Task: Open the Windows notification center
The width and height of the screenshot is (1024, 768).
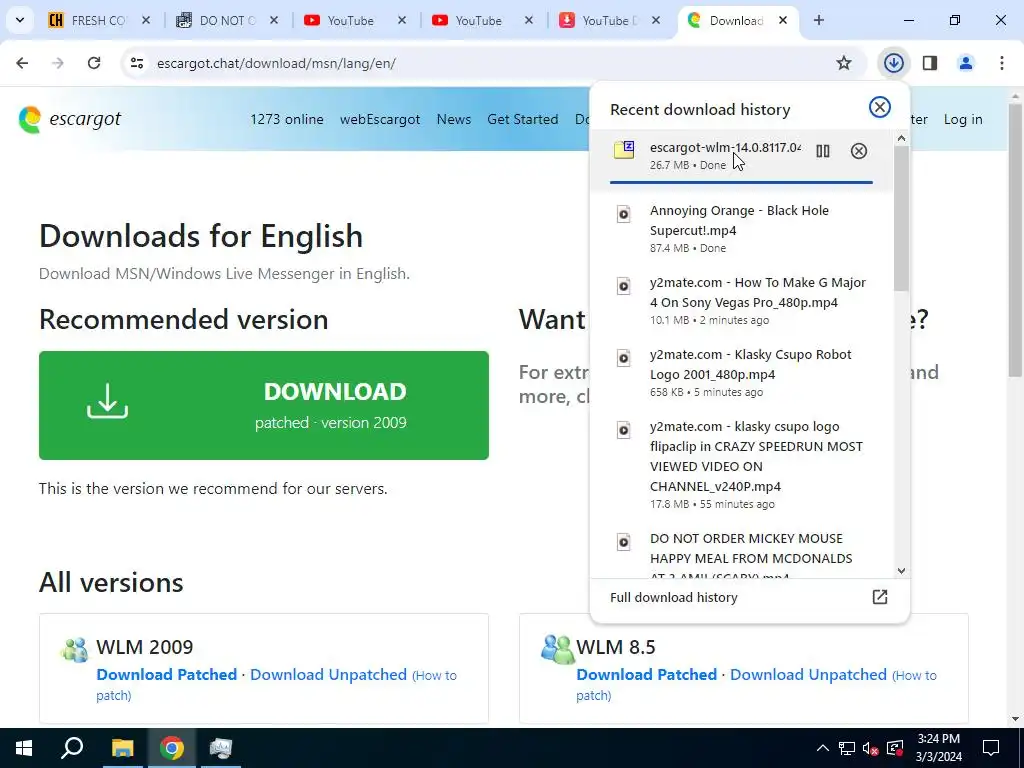Action: (991, 748)
